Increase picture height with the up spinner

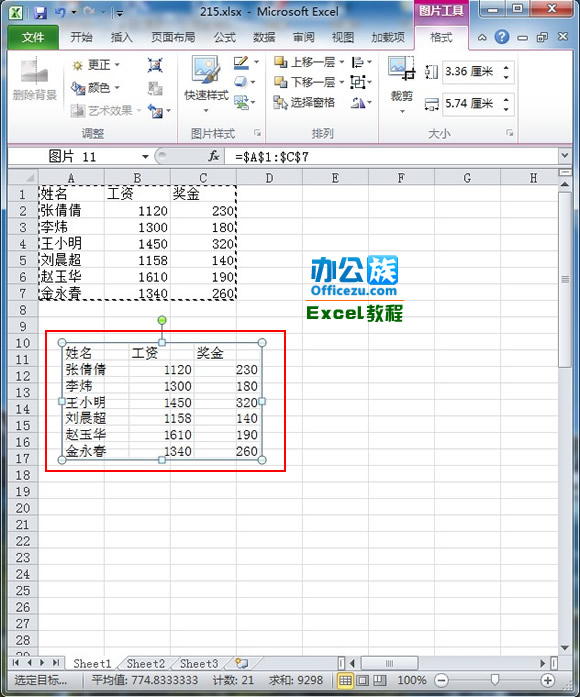506,67
